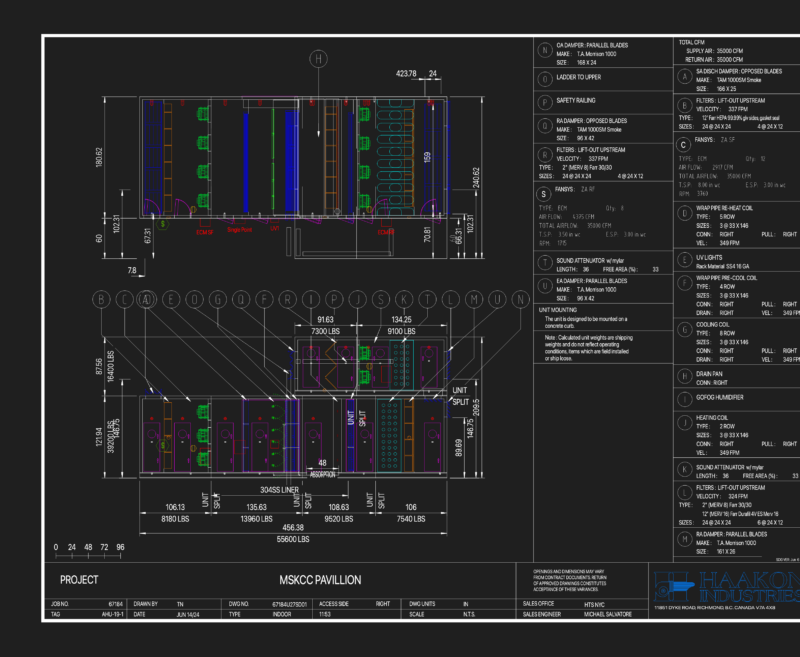Select callout bubble B in the elevation callout row
Viewport: 800px width, 657px height.
pyautogui.click(x=101, y=299)
